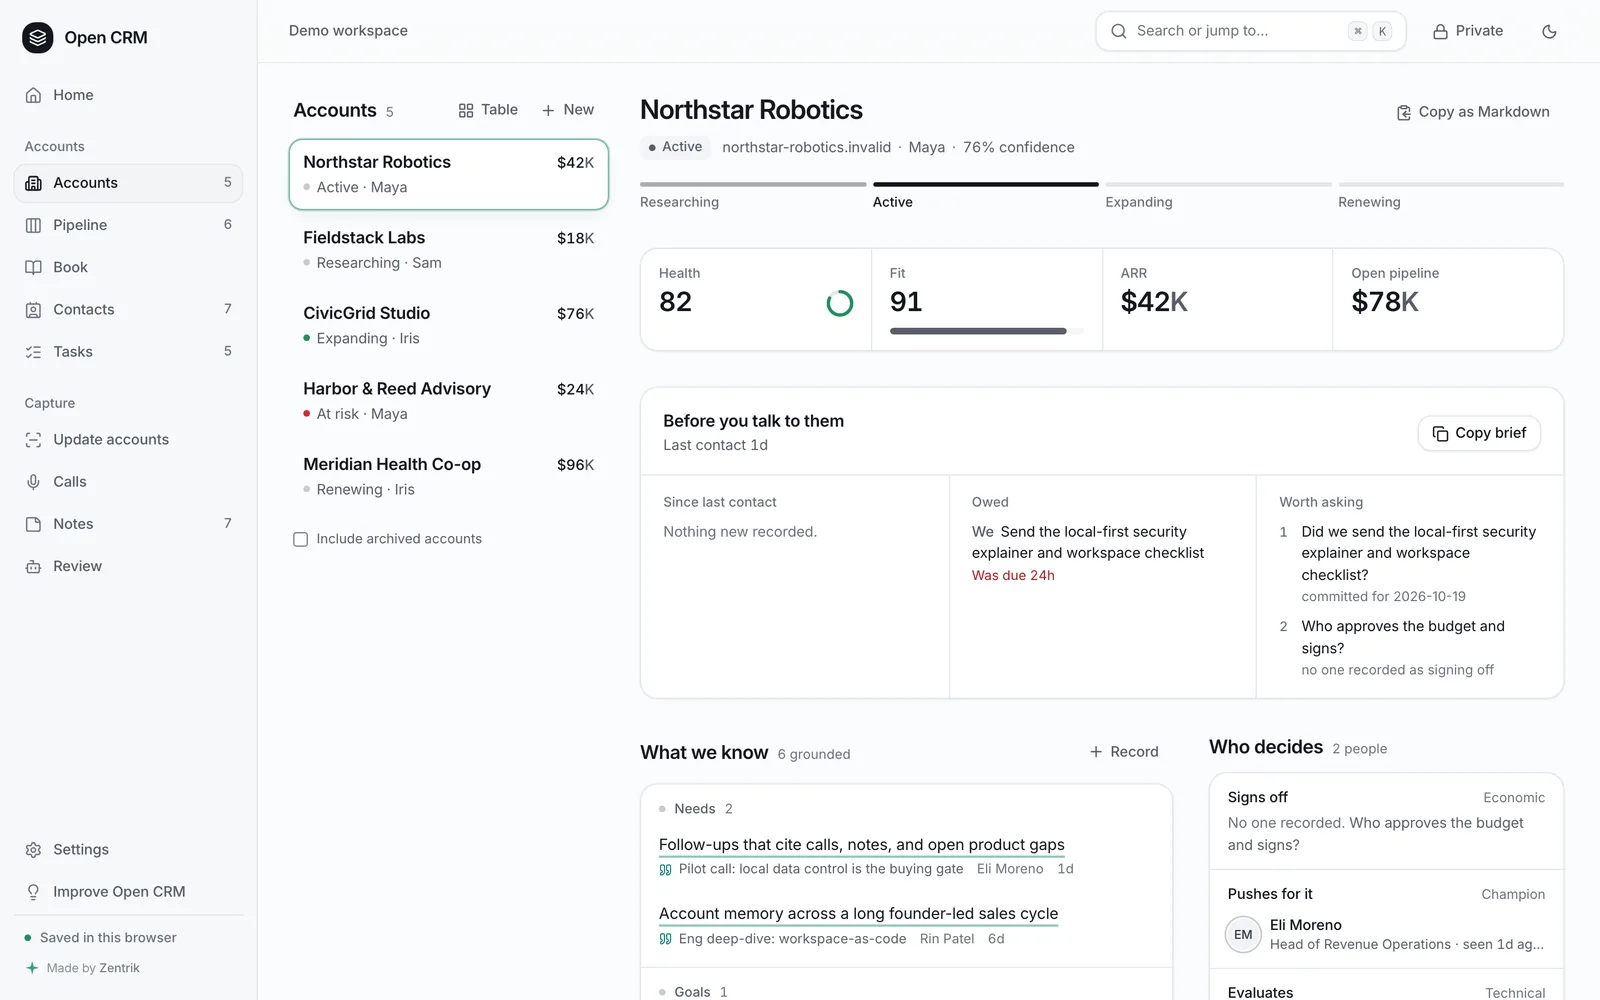This screenshot has height=1000, width=1600.
Task: Select the Researching stage
Action: pos(753,196)
